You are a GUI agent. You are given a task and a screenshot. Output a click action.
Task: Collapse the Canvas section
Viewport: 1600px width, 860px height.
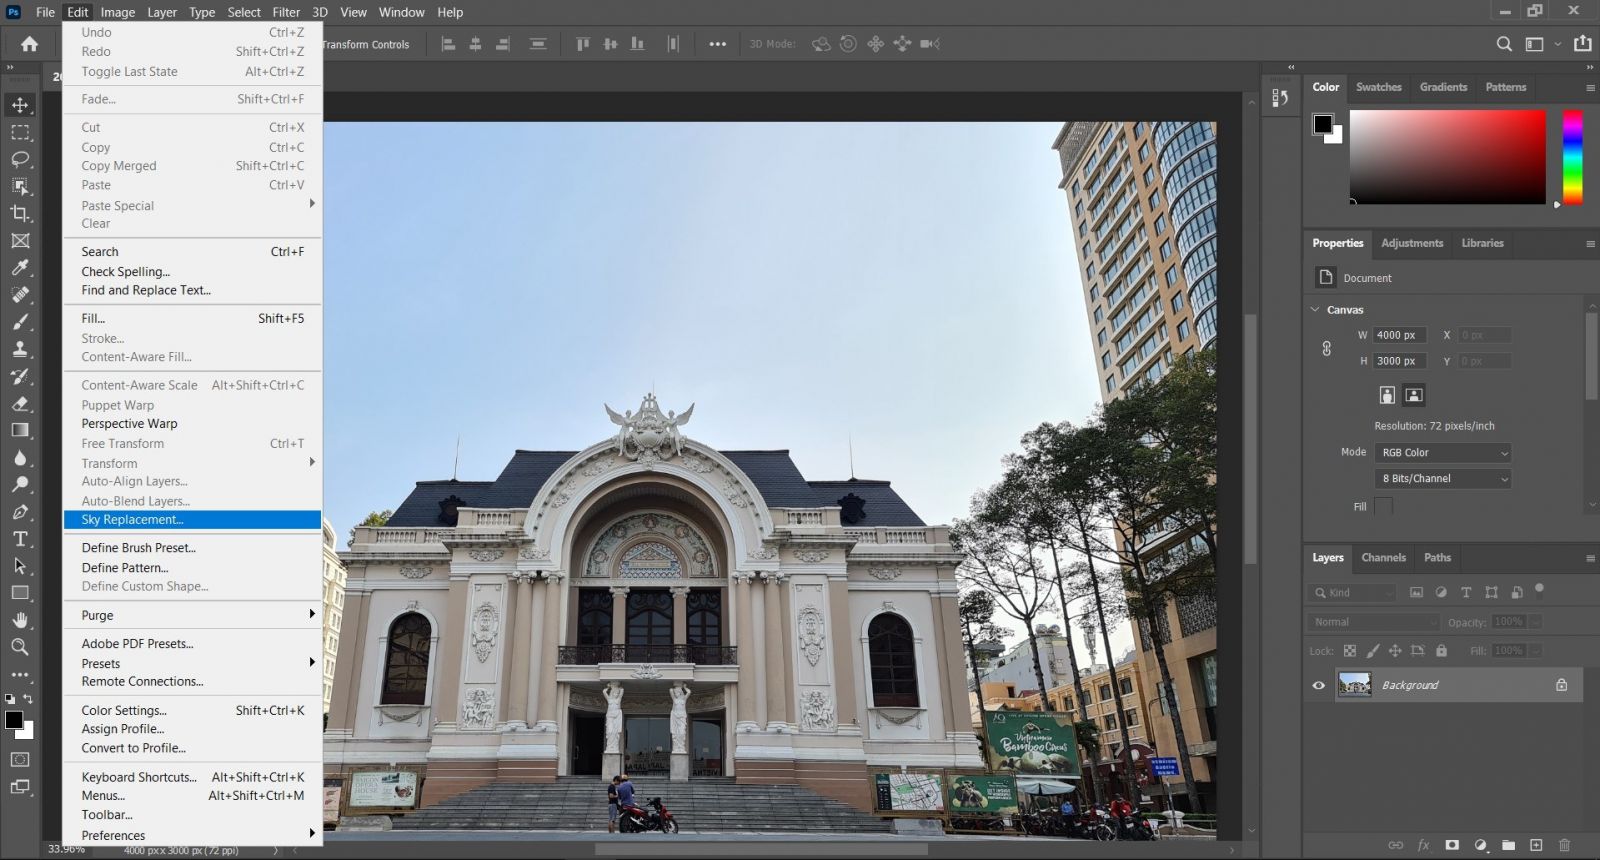click(x=1315, y=310)
